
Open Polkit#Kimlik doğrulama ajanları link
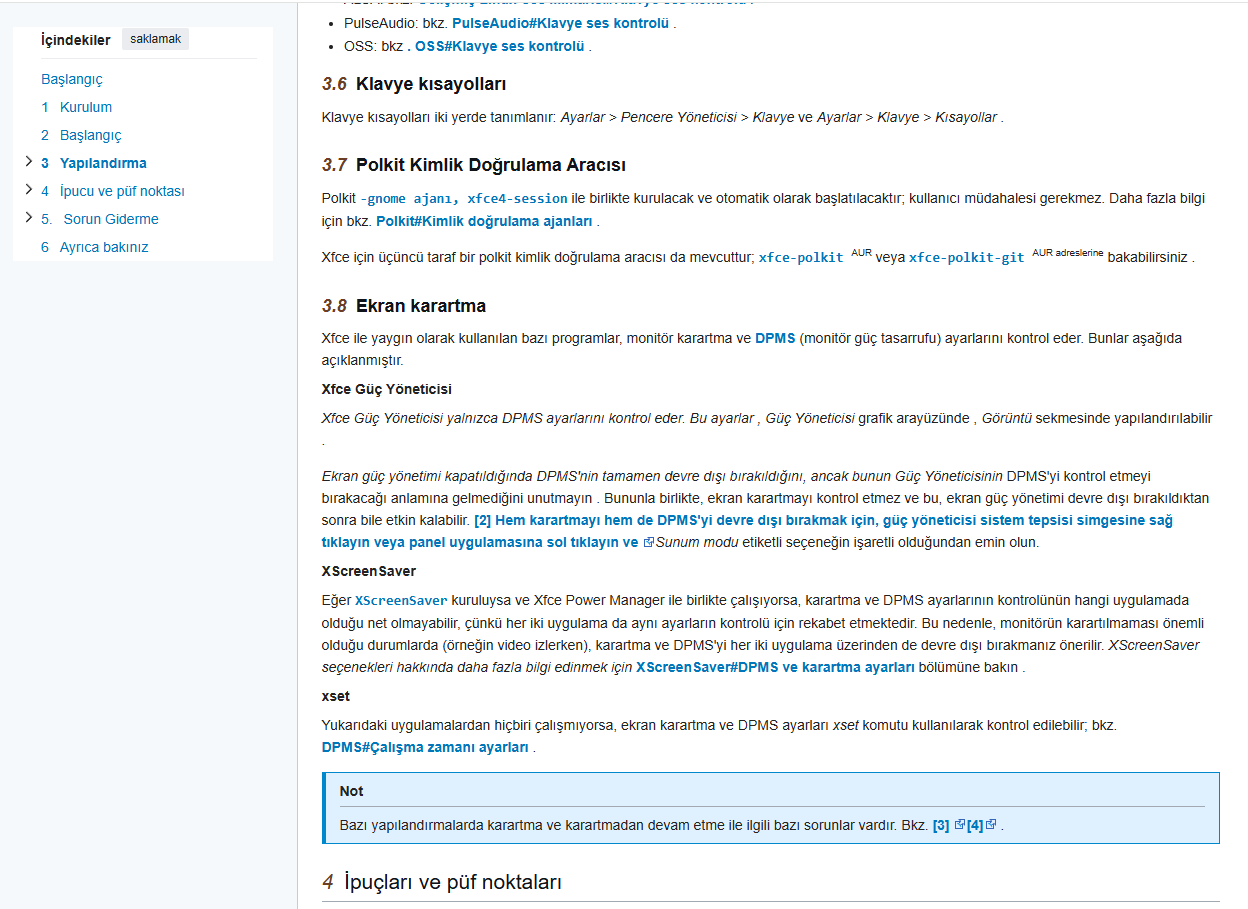click(x=484, y=221)
